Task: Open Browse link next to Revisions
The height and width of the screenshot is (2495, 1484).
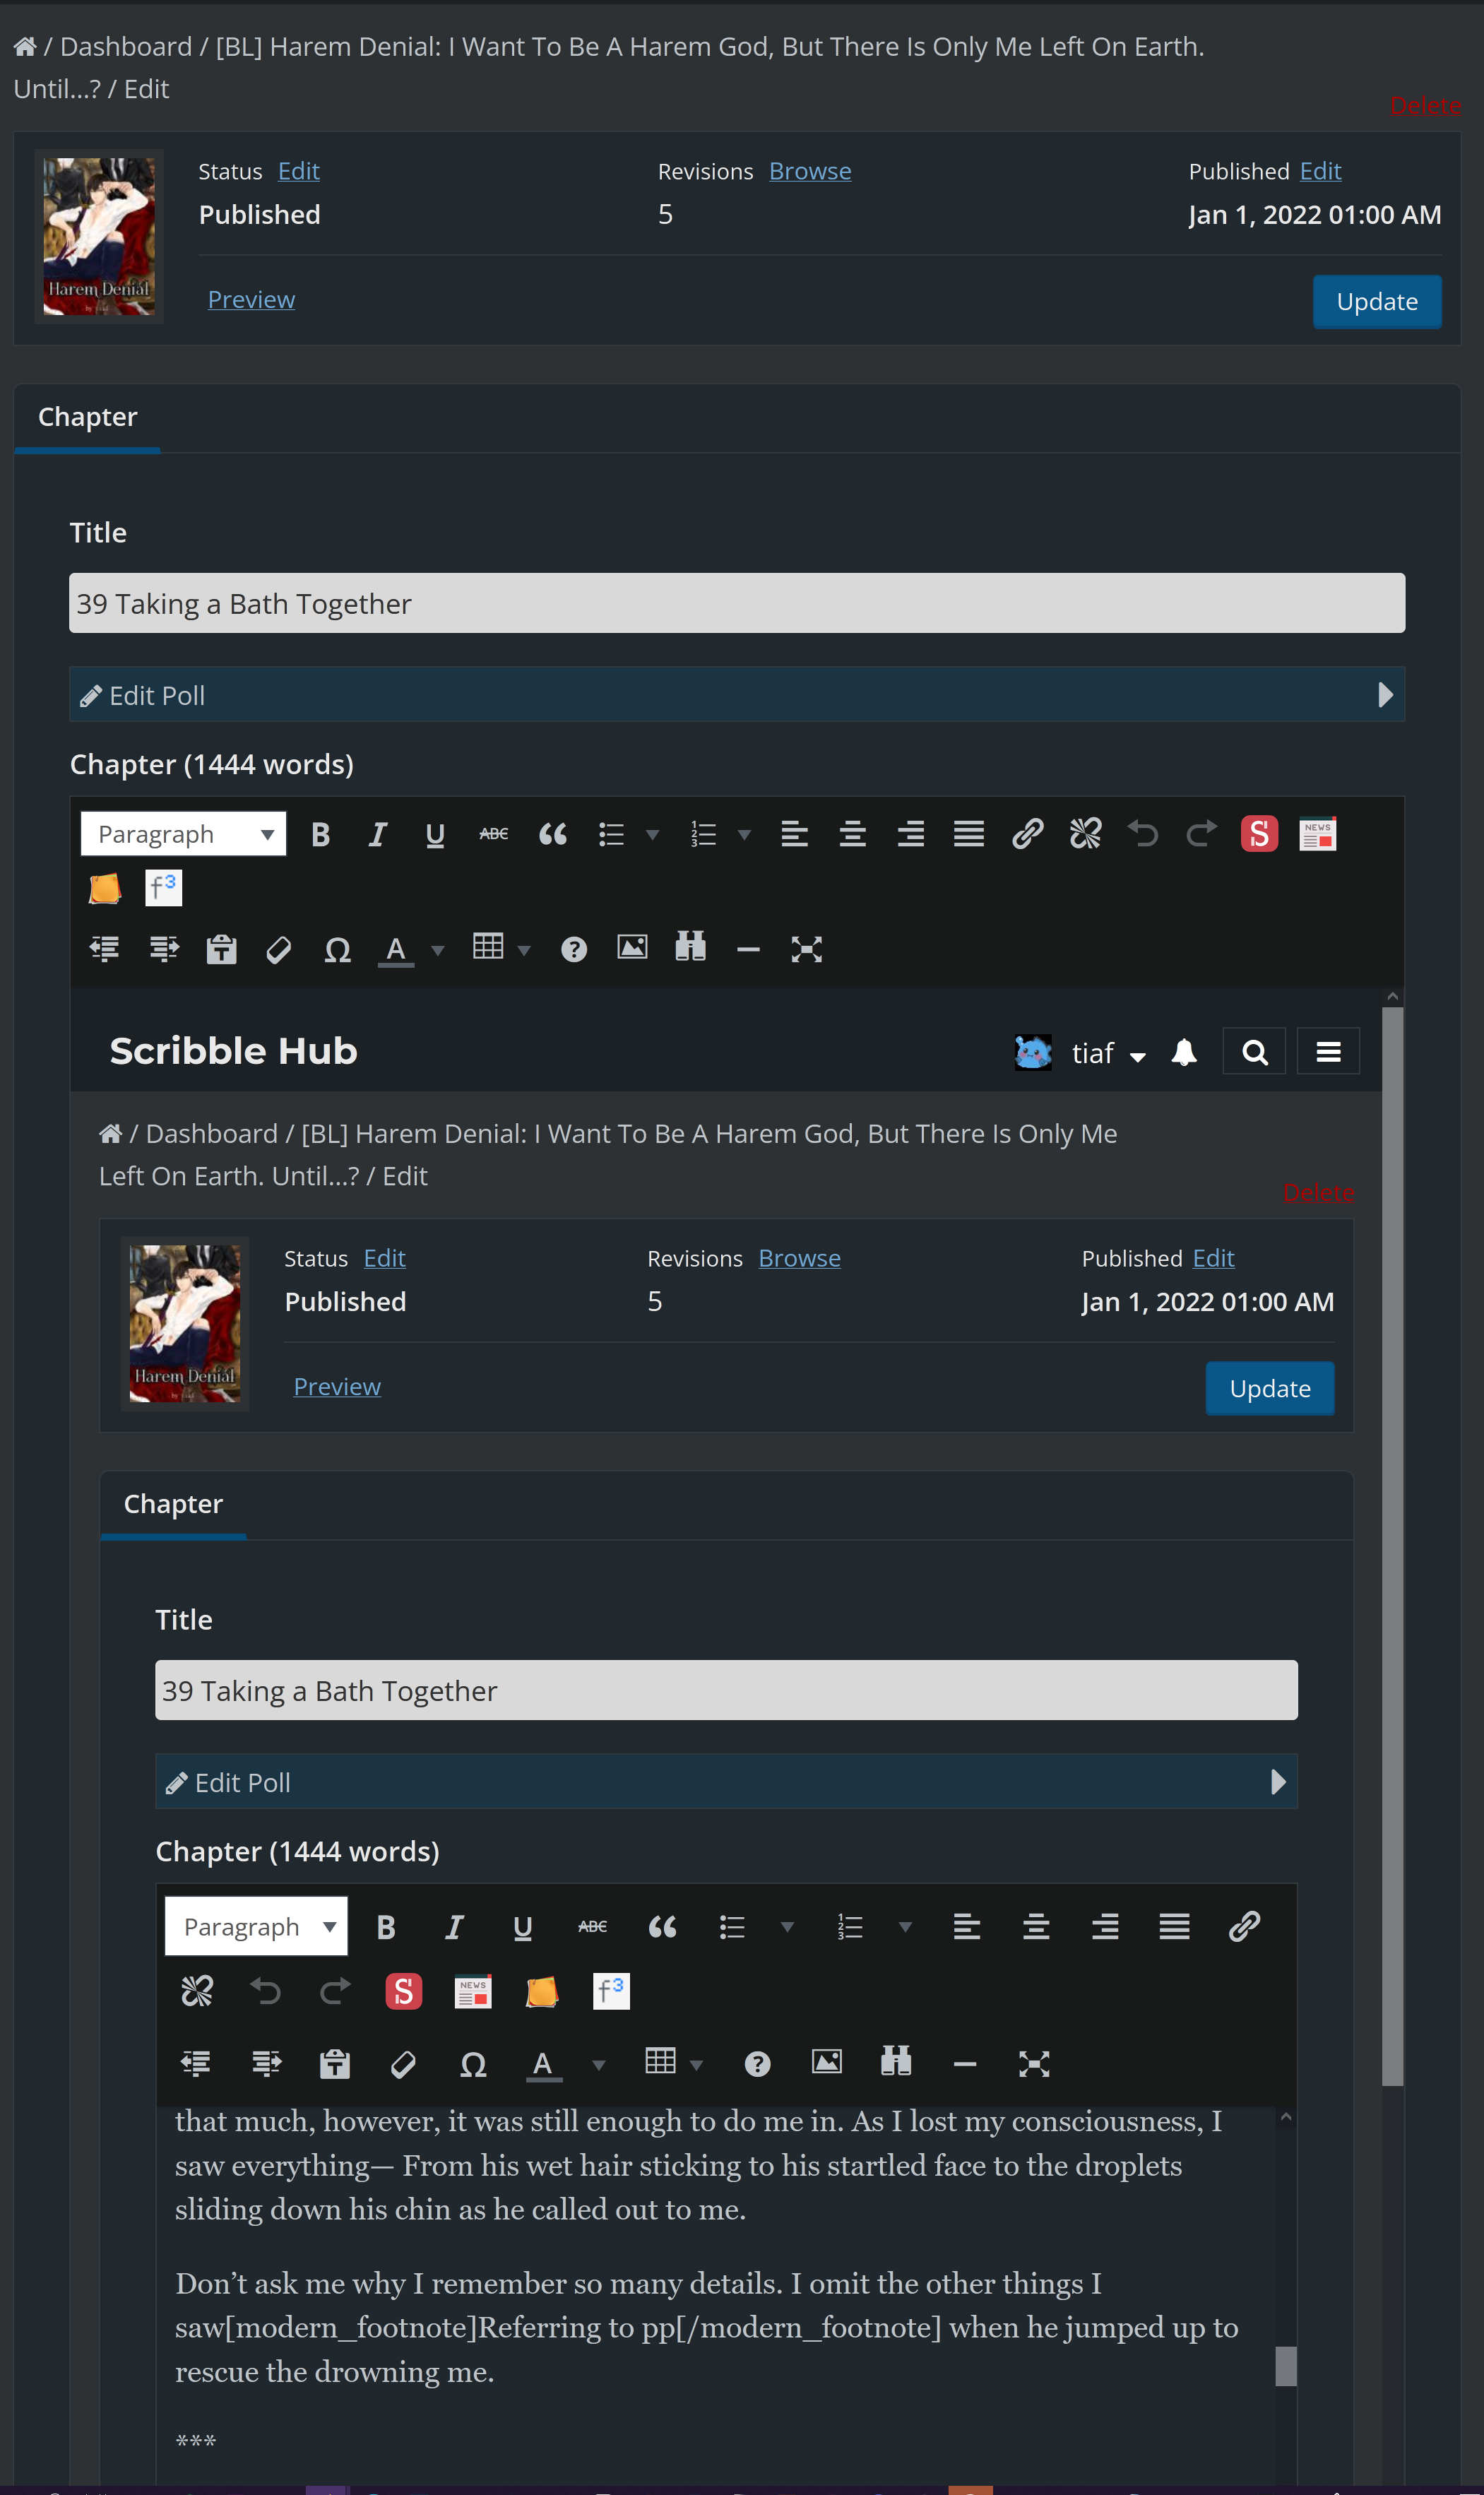Action: click(x=810, y=171)
